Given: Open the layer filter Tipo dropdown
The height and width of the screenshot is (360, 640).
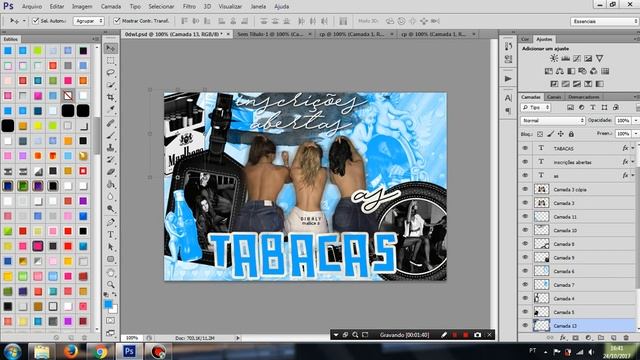Looking at the screenshot, I should (x=536, y=107).
